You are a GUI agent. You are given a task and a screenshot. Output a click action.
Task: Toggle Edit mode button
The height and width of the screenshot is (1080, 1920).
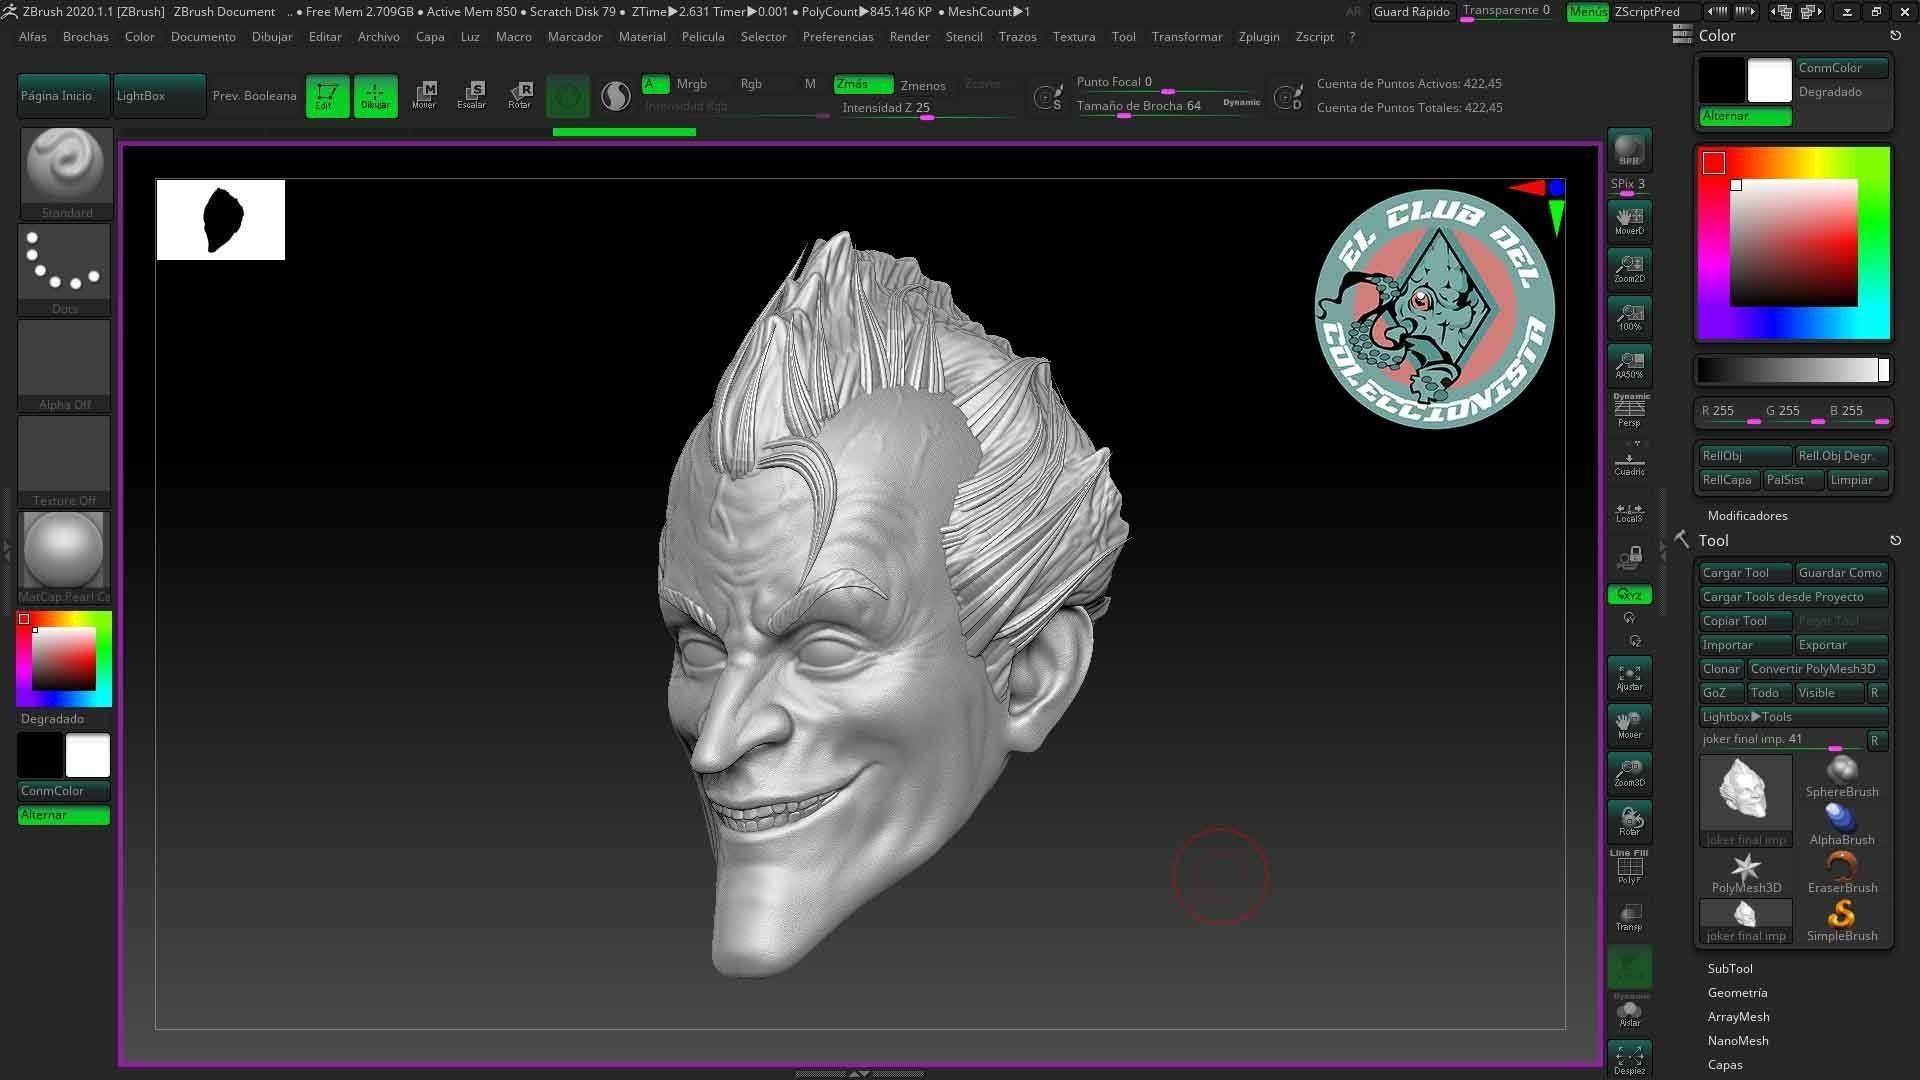(327, 96)
